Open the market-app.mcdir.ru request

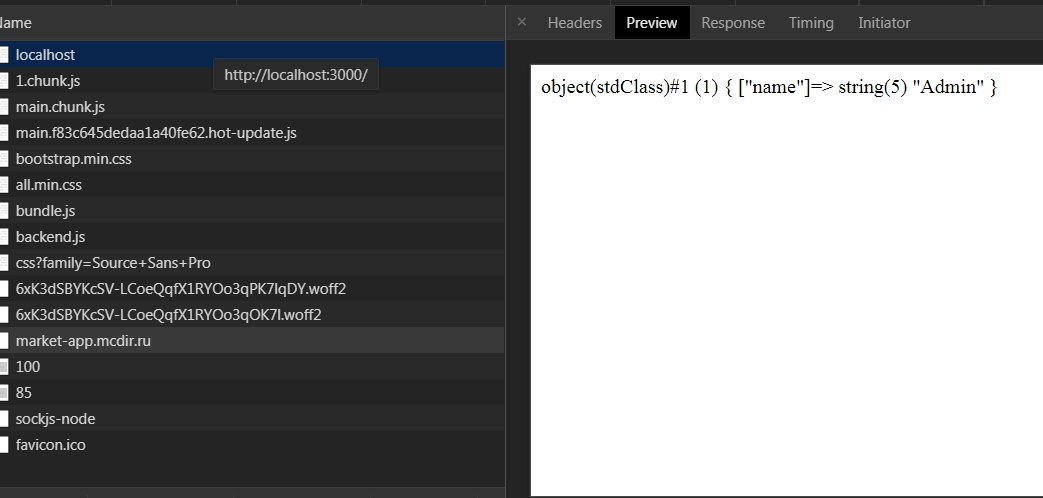pos(252,340)
